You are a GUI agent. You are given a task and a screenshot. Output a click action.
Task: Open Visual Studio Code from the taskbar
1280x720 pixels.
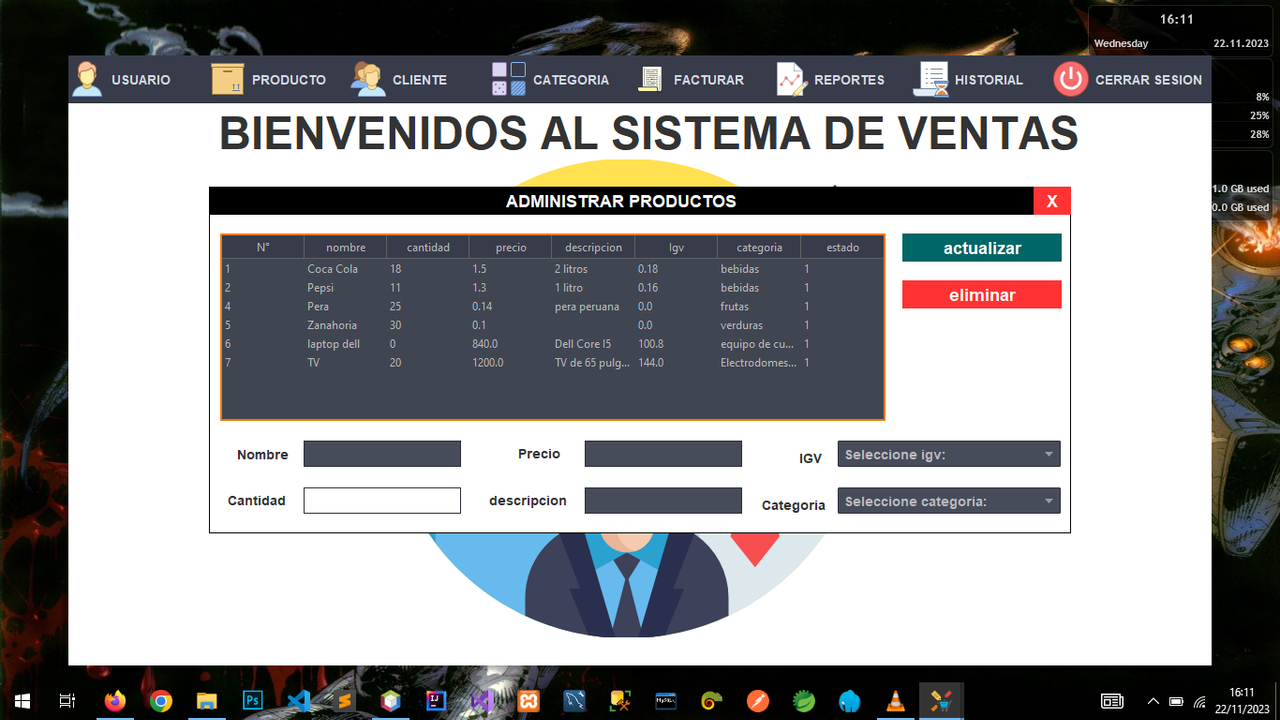(298, 701)
